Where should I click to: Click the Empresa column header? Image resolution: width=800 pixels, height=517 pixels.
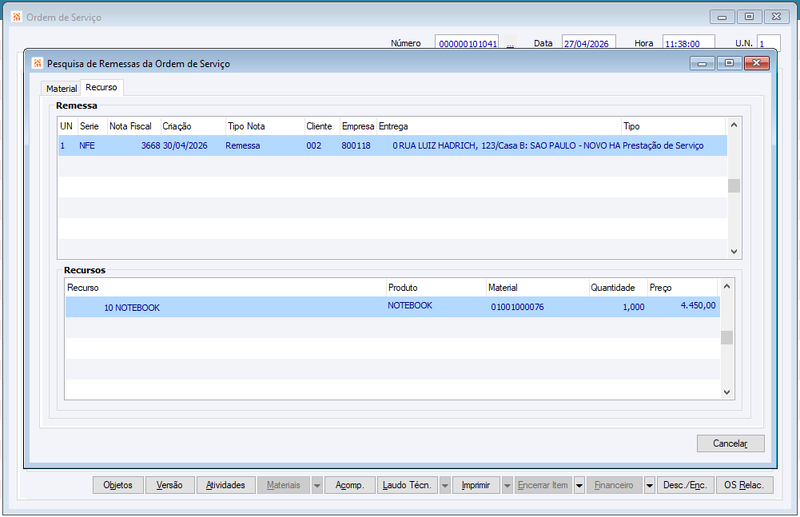tap(358, 126)
